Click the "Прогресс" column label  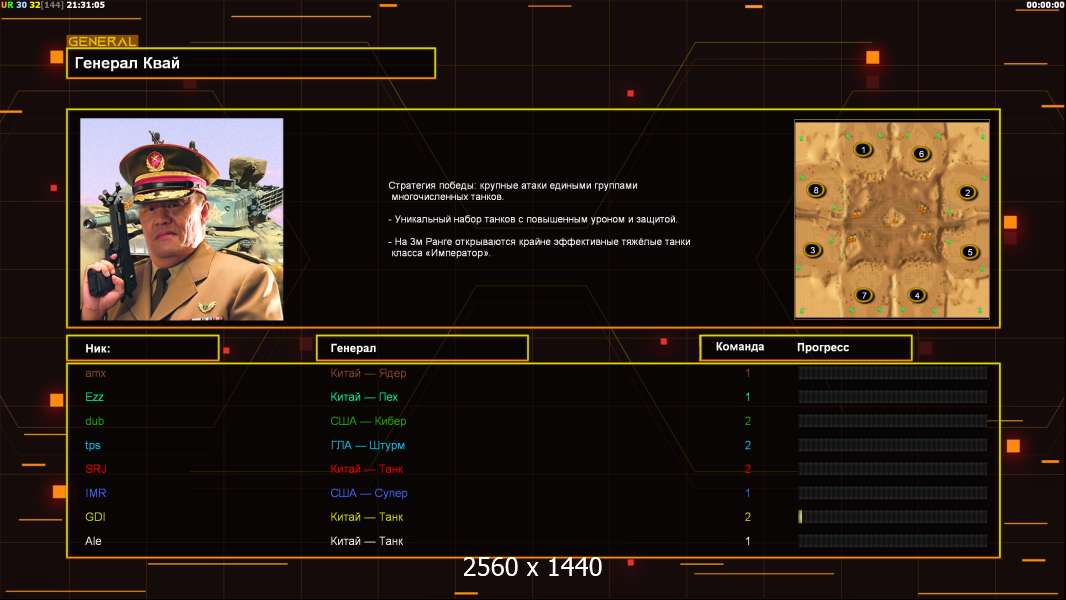point(823,347)
